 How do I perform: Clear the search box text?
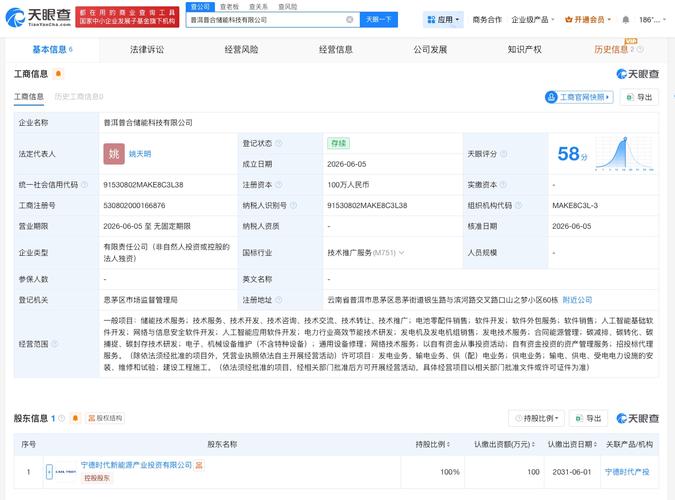coord(350,19)
